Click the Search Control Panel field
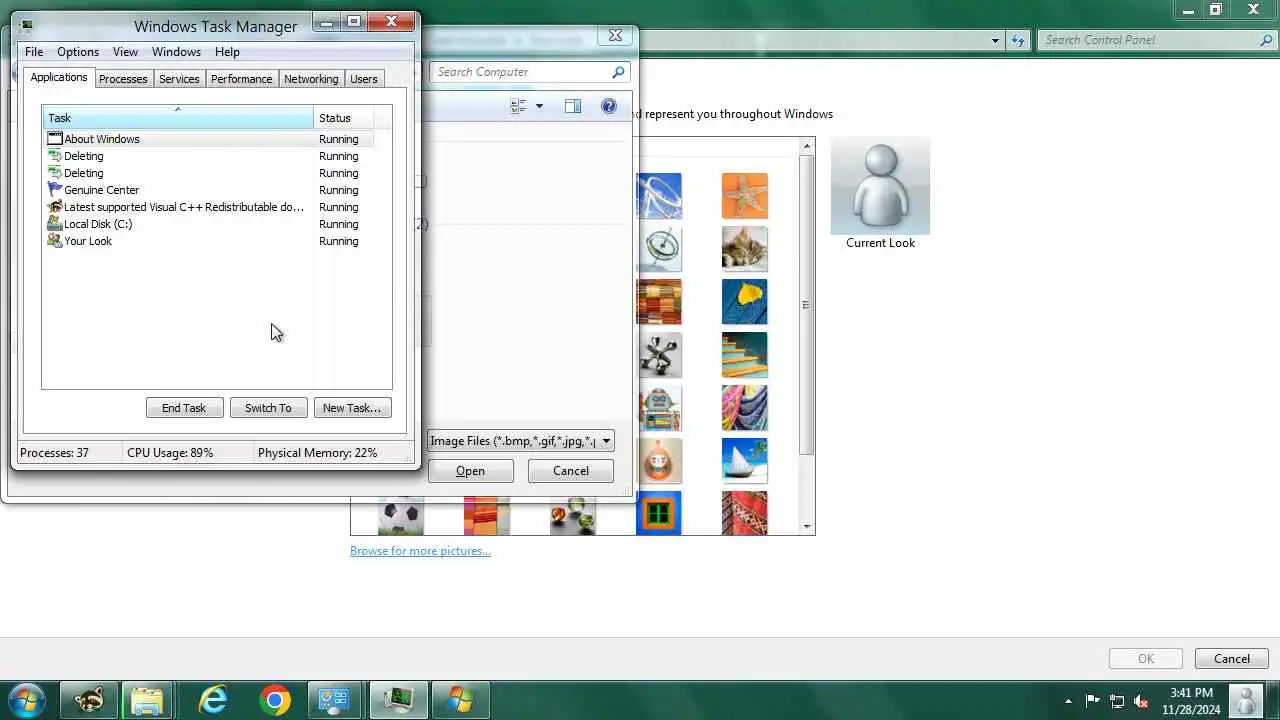The image size is (1280, 720). (1148, 40)
